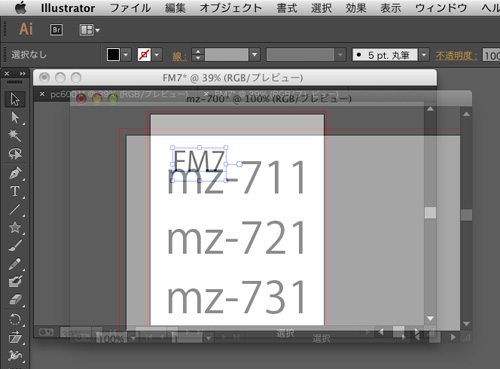Open the fill swatch dropdown arrow
The image size is (500, 369).
[x=126, y=54]
